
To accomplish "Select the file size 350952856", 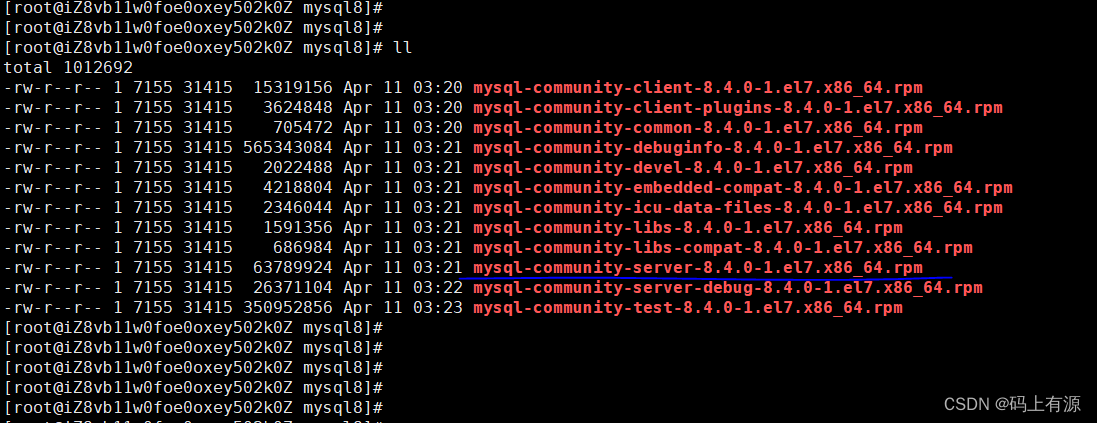I will click(x=288, y=308).
